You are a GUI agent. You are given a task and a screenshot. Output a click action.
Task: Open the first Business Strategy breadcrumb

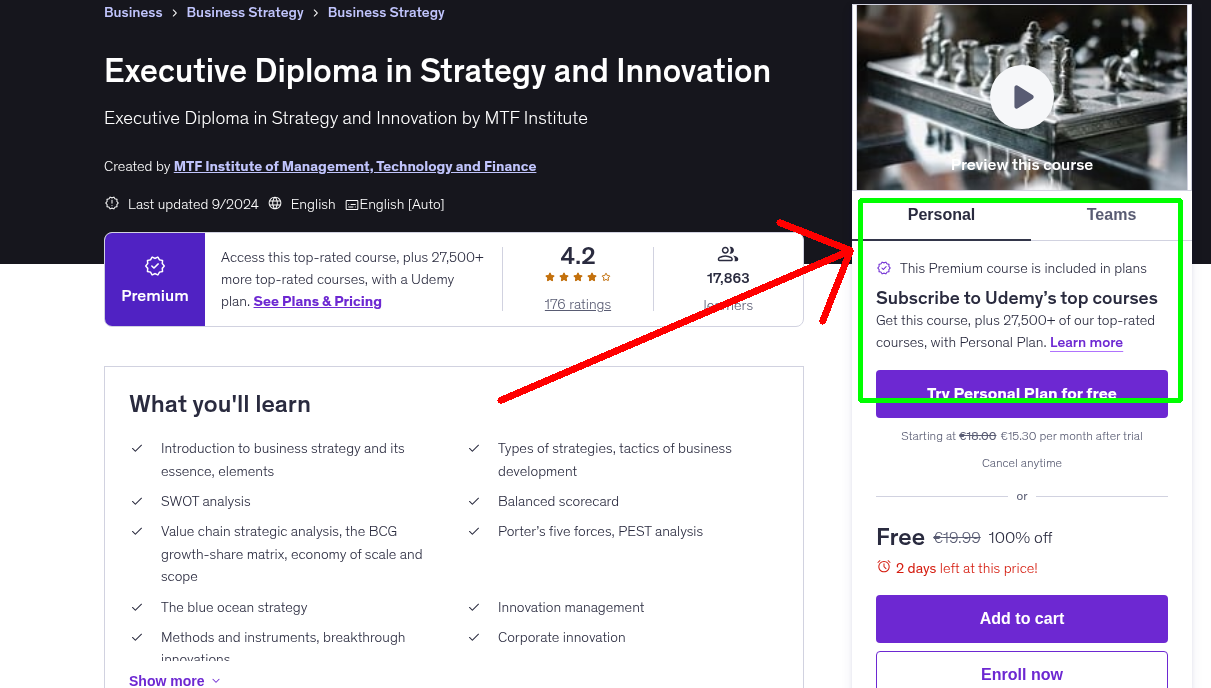coord(245,13)
